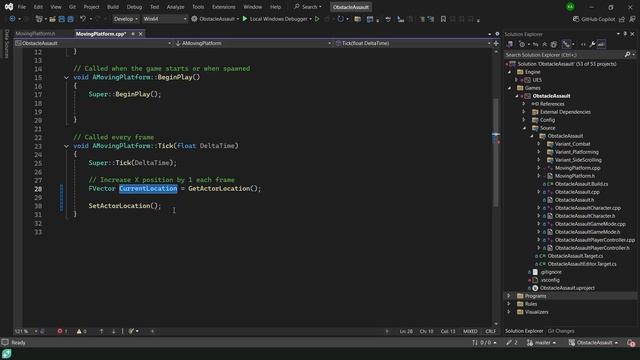640x360 pixels.
Task: Open the Build menu
Action: click(x=113, y=7)
